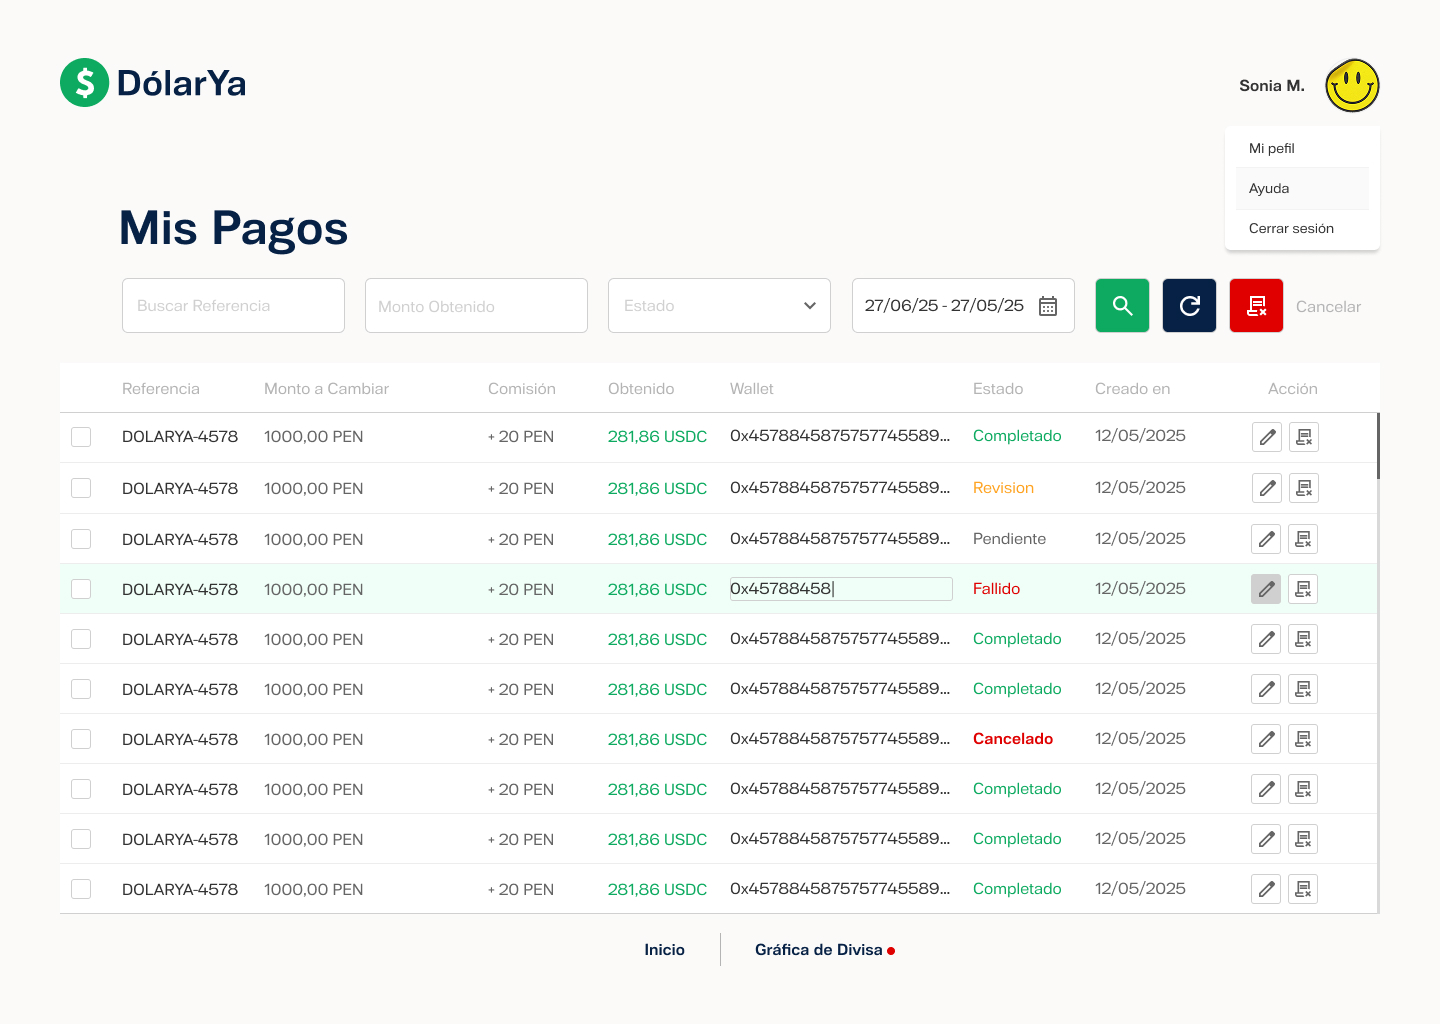The height and width of the screenshot is (1024, 1440).
Task: Click the edit pencil on the Cancelado row
Action: [x=1267, y=739]
